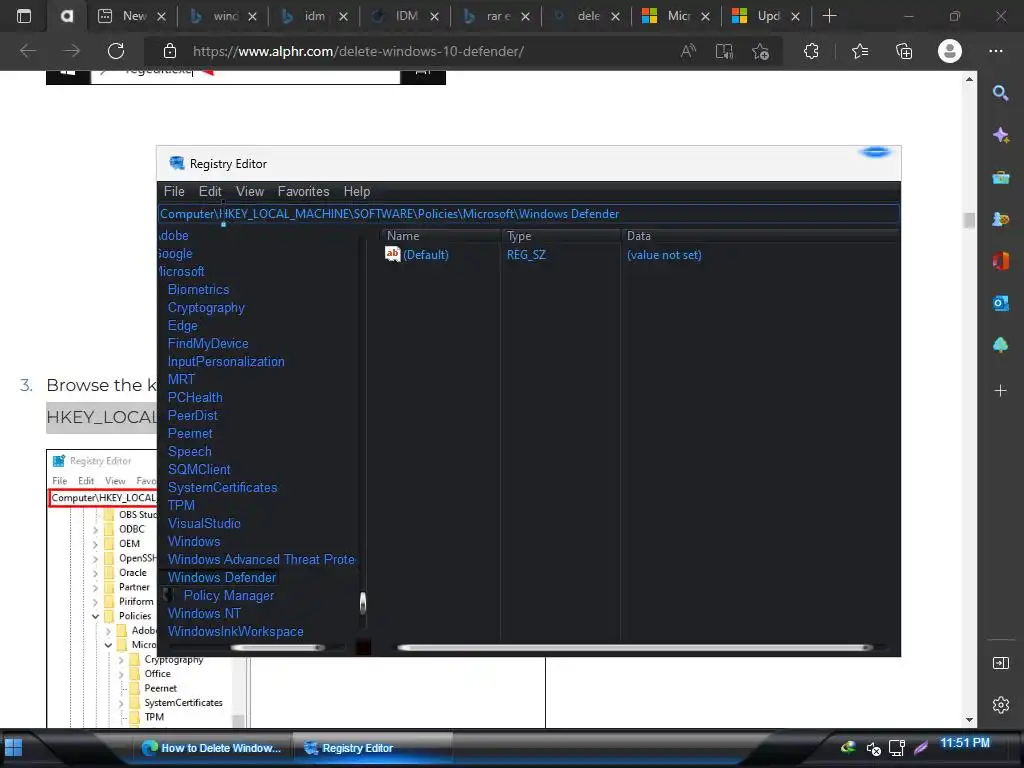Open the View menu in Registry Editor
Viewport: 1024px width, 768px height.
coord(249,191)
